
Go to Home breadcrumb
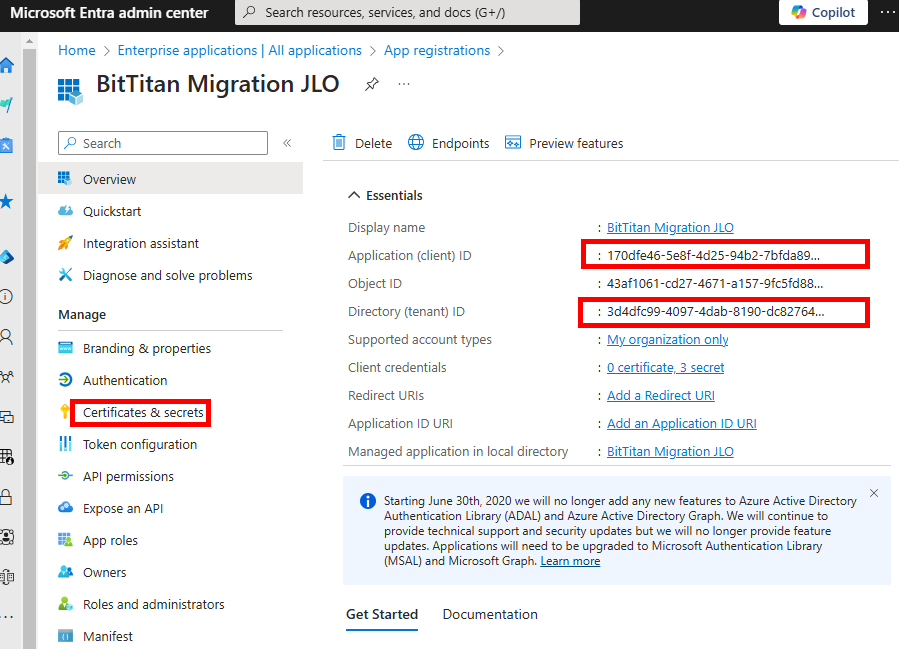coord(77,50)
